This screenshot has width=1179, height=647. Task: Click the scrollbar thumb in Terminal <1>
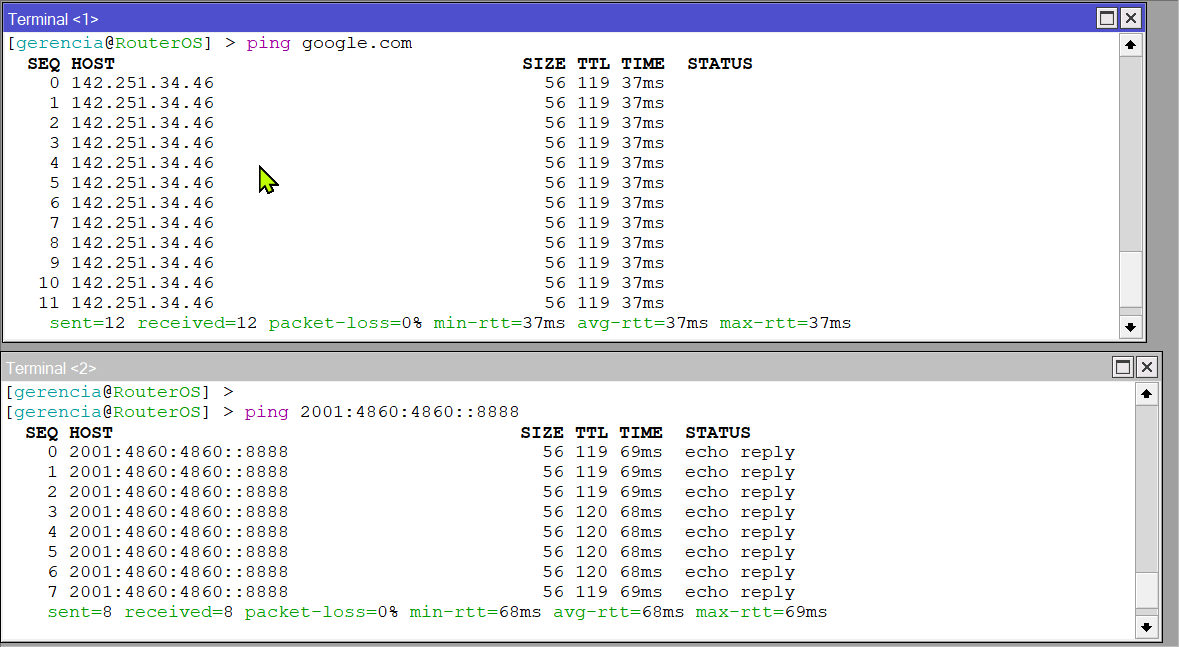(x=1130, y=278)
